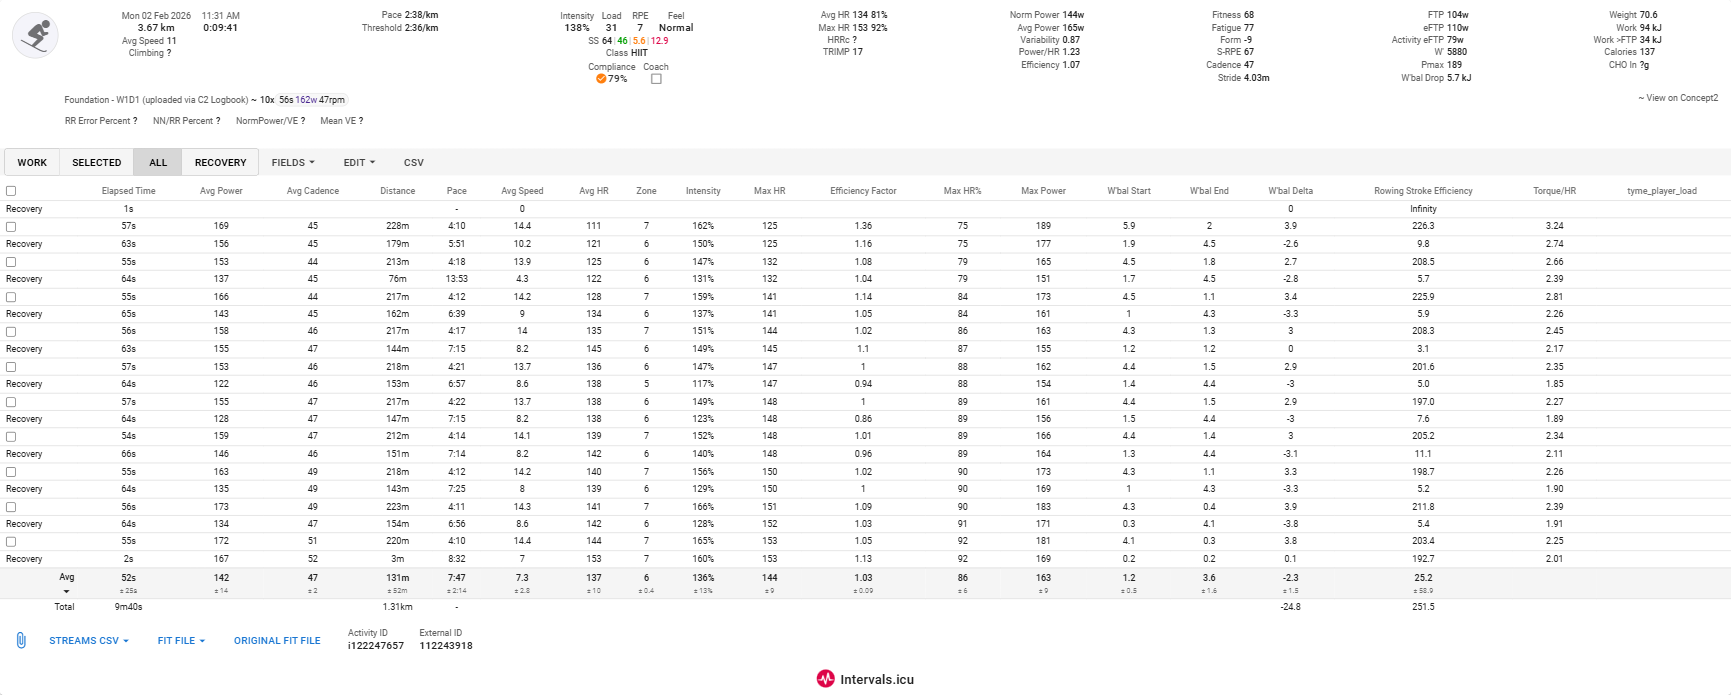Open the View on Concept2 link
This screenshot has width=1731, height=695.
tap(1681, 98)
